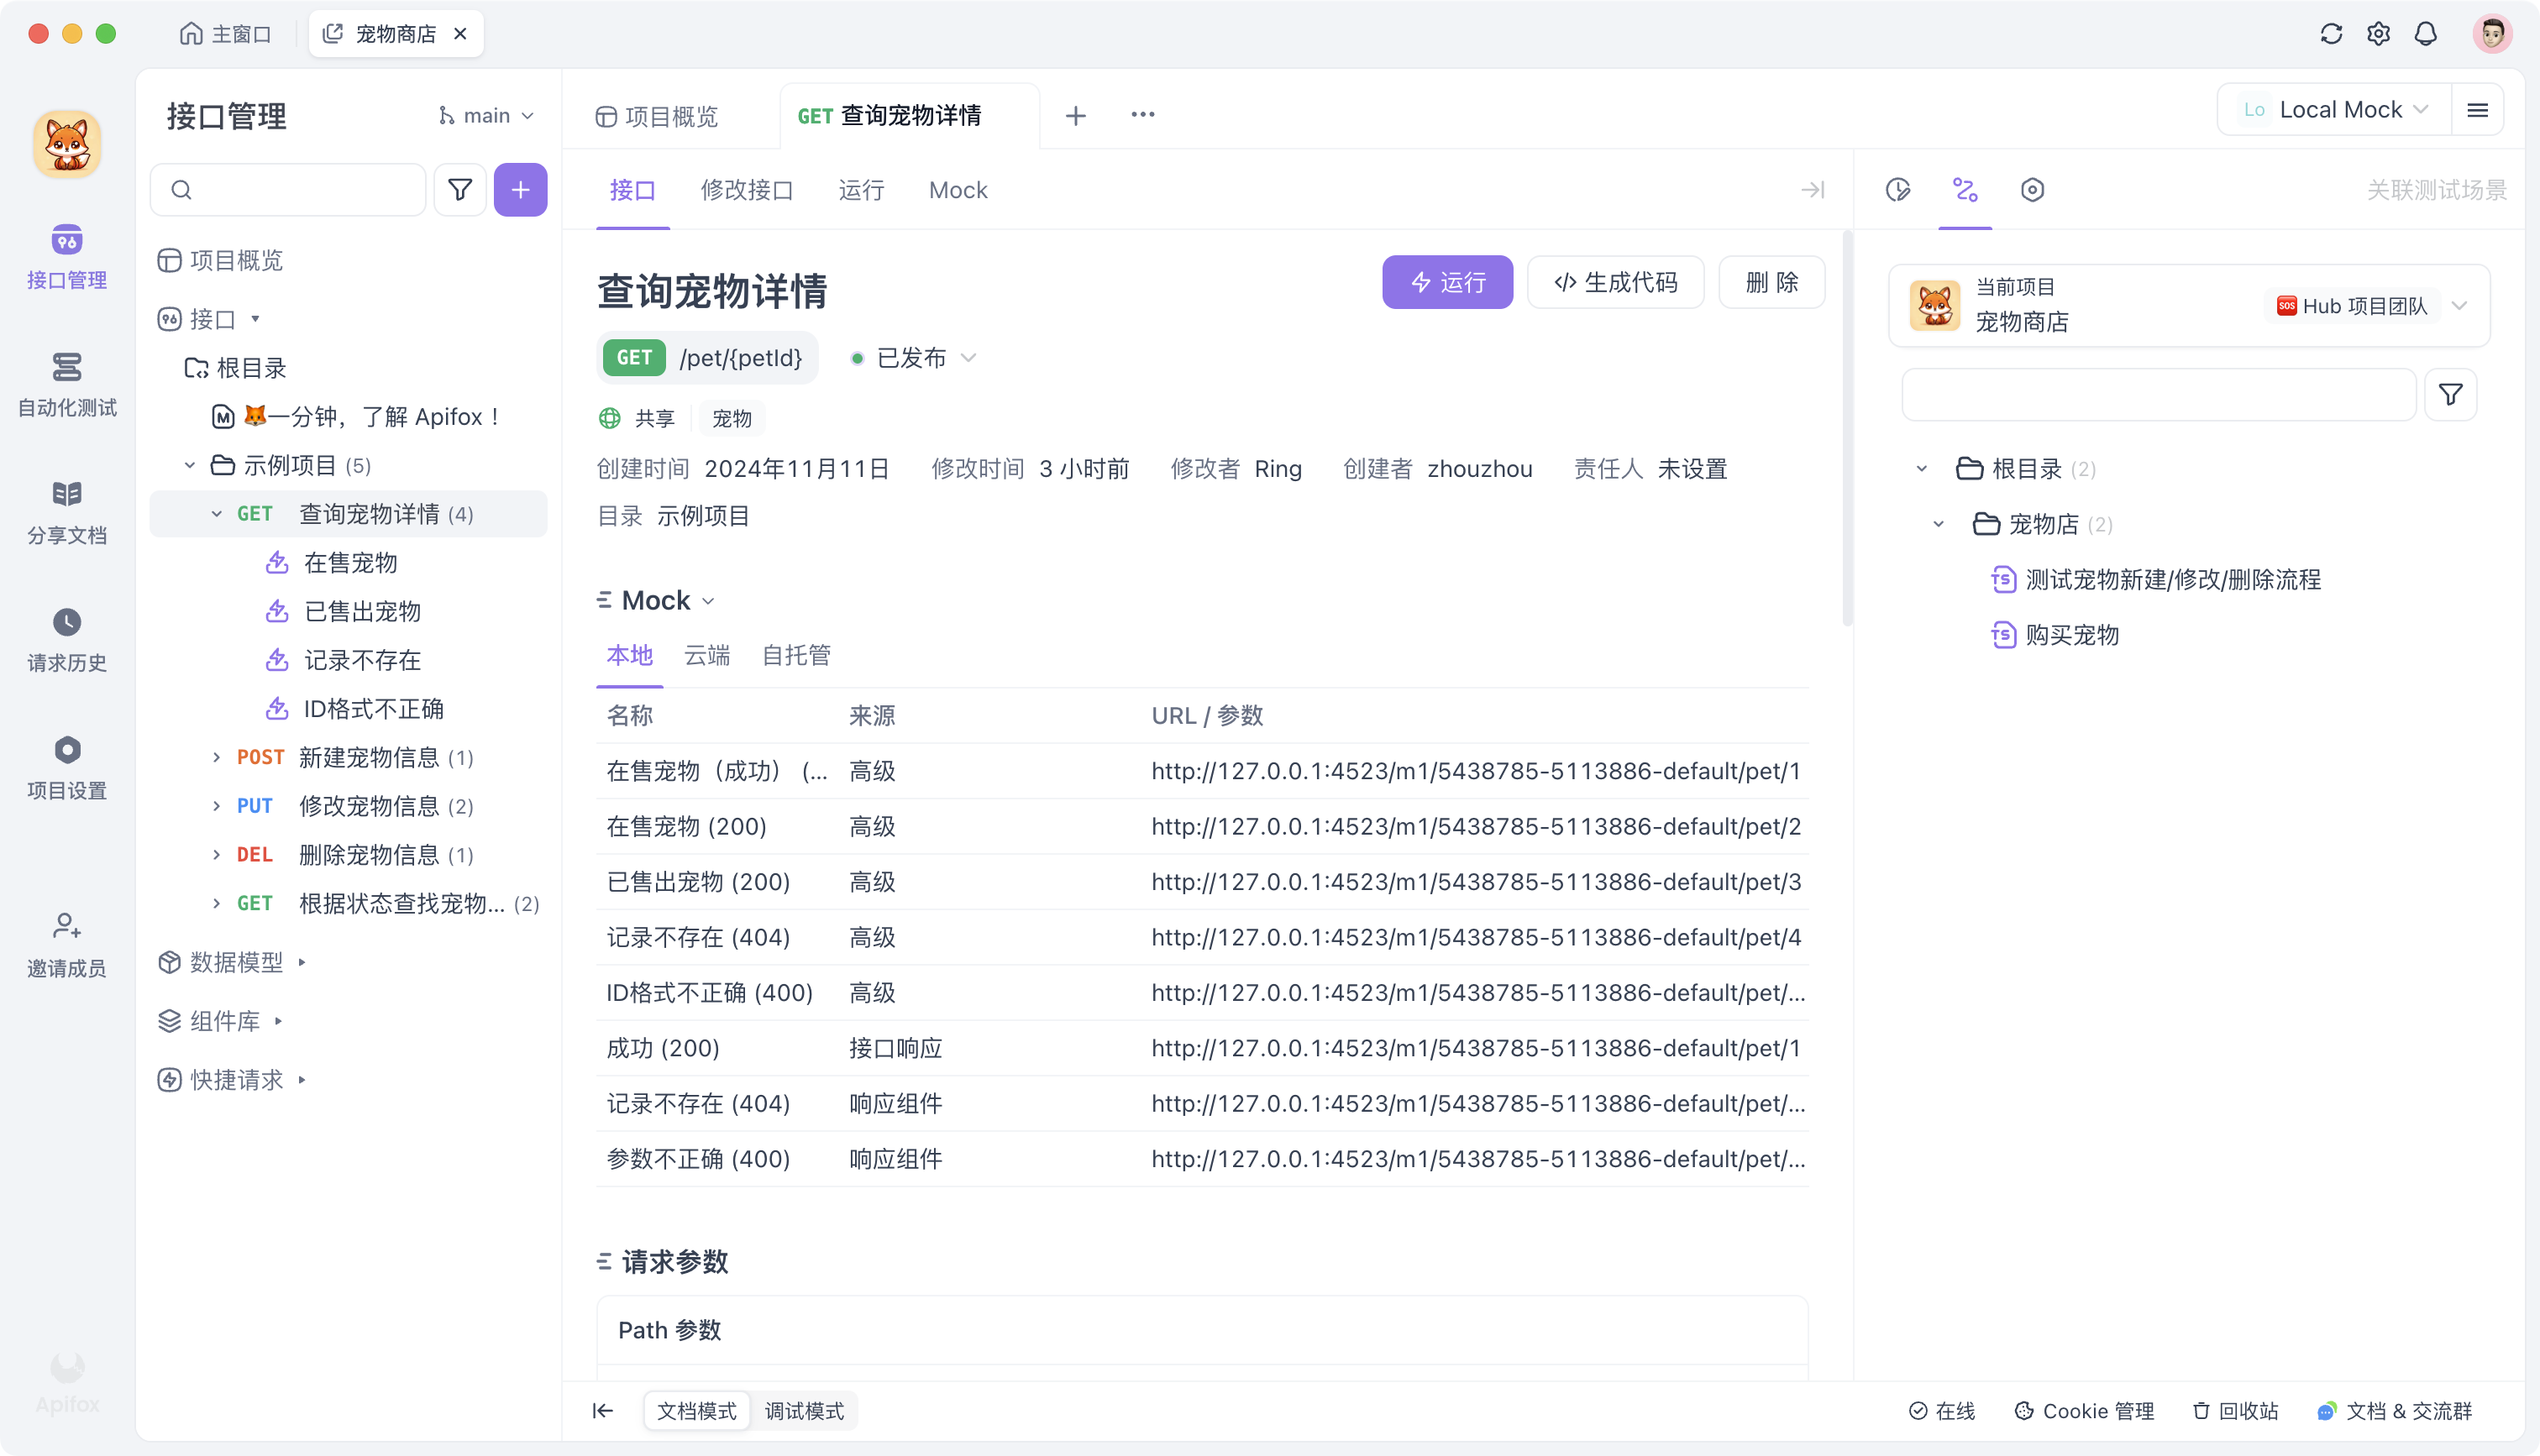Switch to the 修改接口 tab
Image resolution: width=2540 pixels, height=1456 pixels.
(746, 190)
